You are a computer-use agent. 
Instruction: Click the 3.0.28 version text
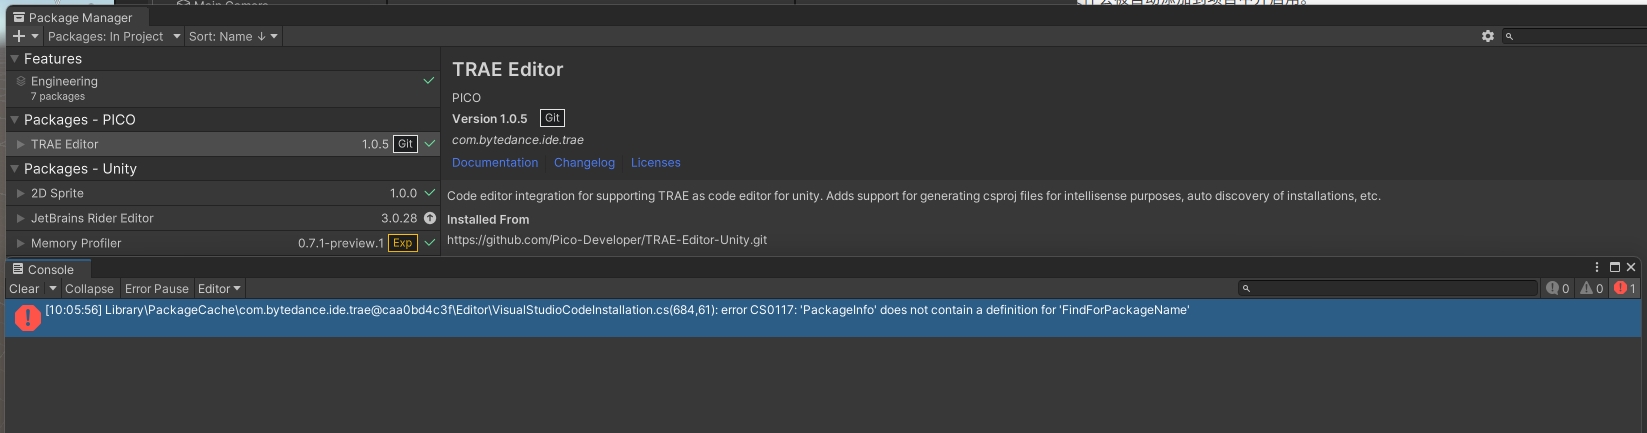tap(399, 218)
